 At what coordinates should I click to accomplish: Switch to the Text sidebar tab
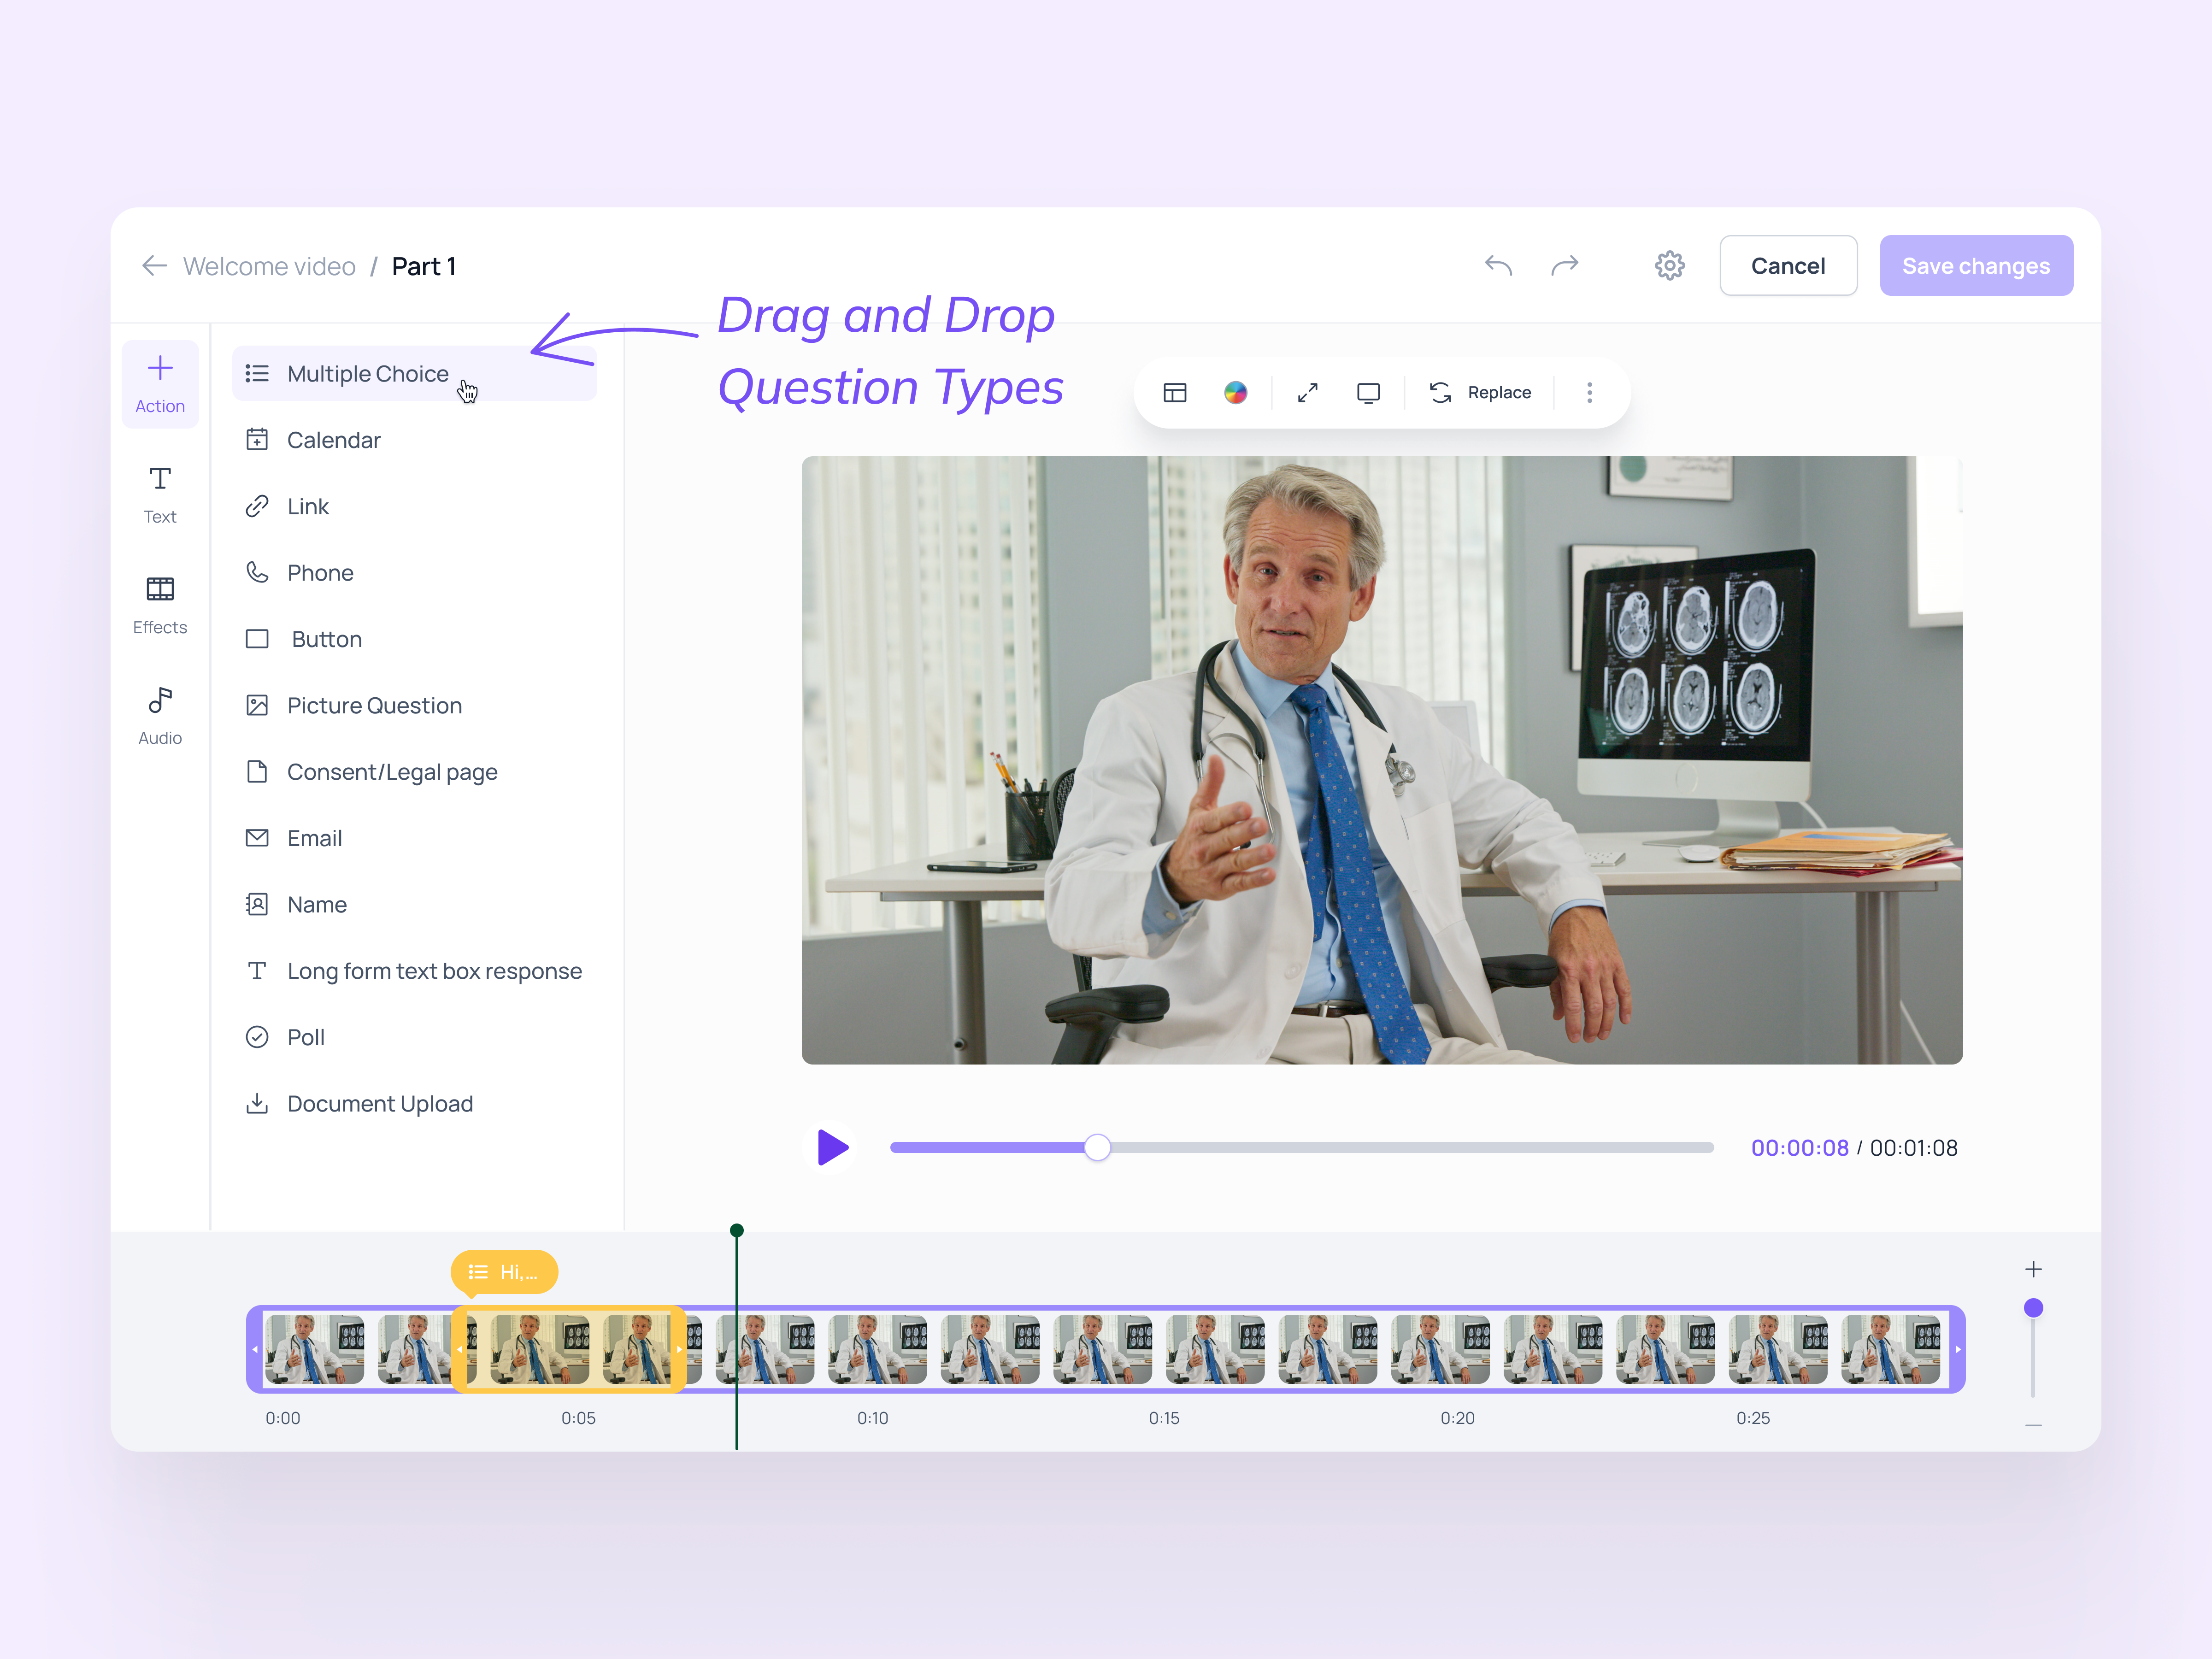(x=160, y=495)
